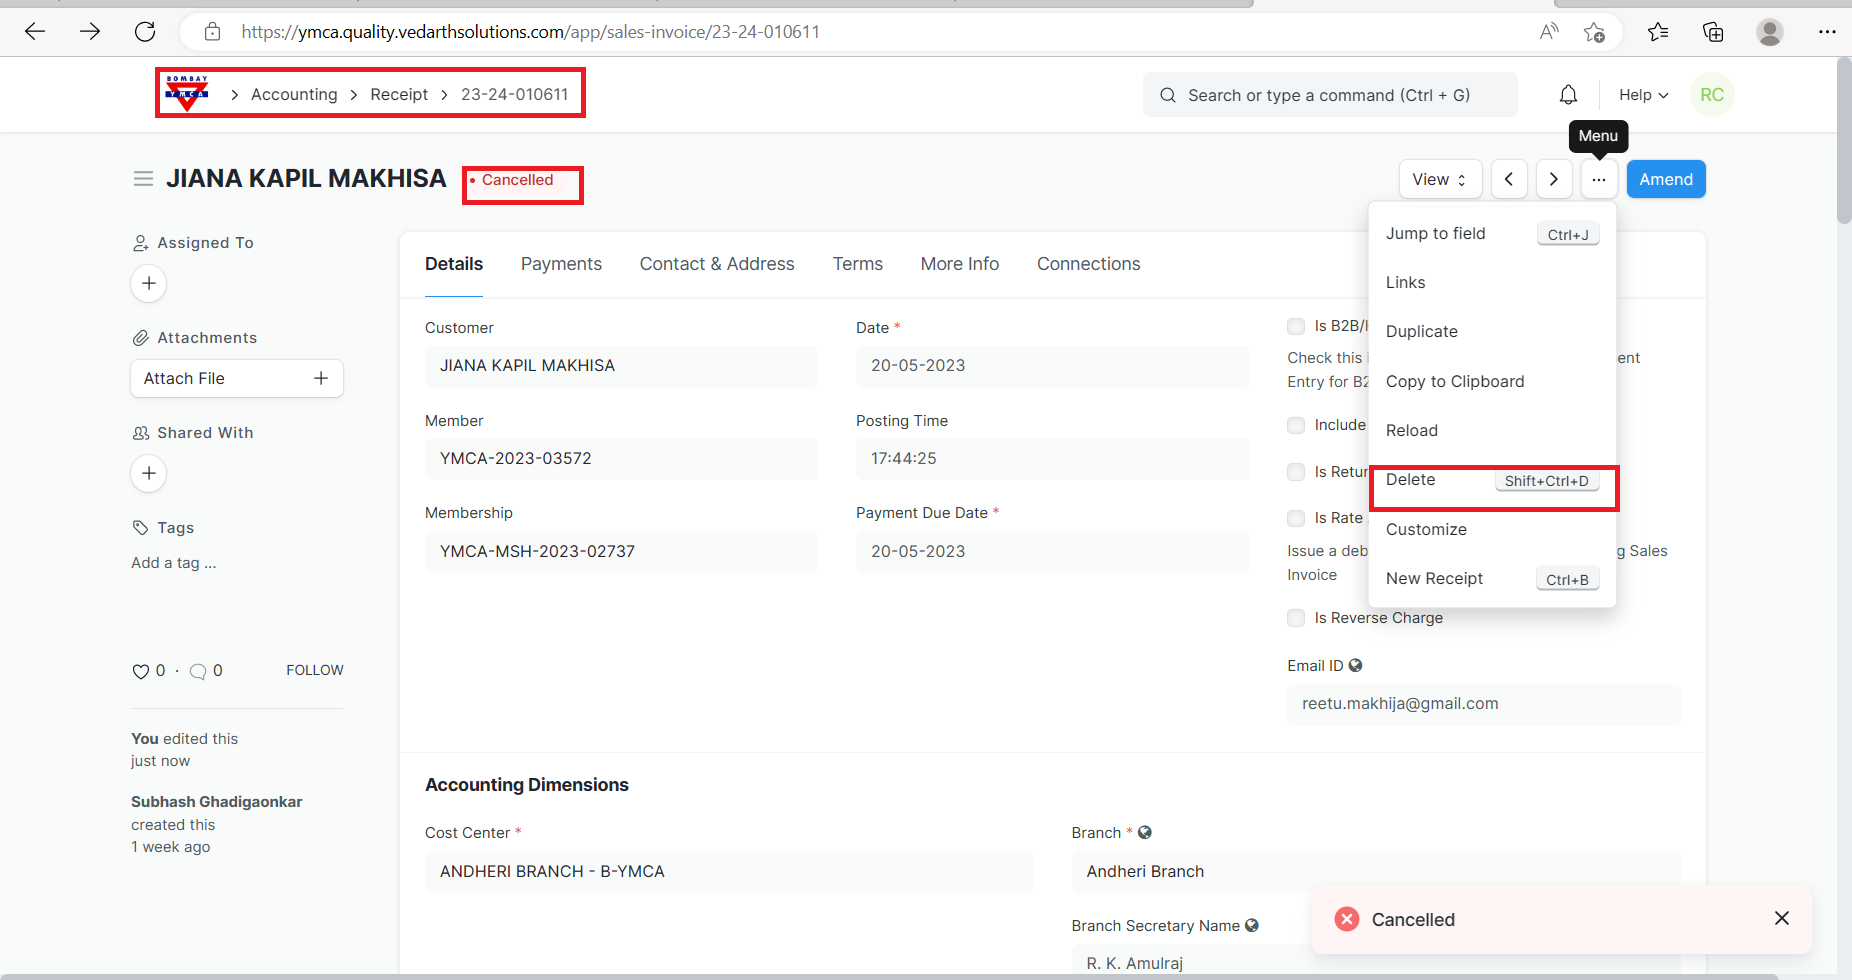Image resolution: width=1852 pixels, height=980 pixels.
Task: Open the View dropdown
Action: coord(1439,180)
